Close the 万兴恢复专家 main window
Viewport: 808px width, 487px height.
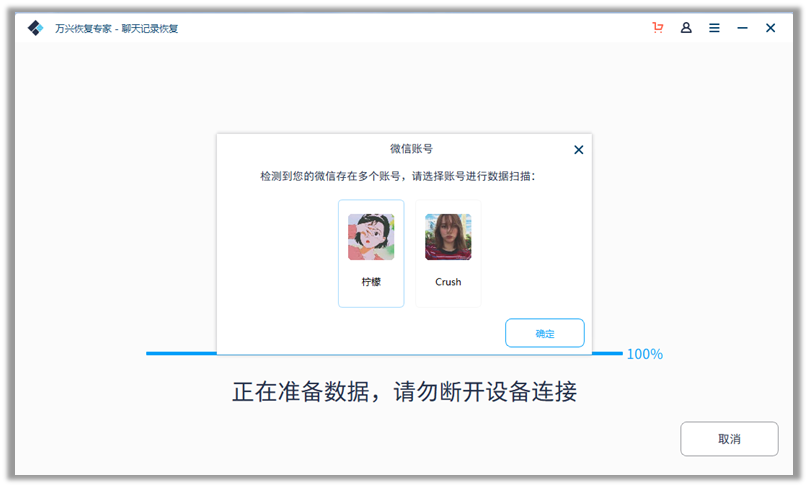click(x=770, y=28)
